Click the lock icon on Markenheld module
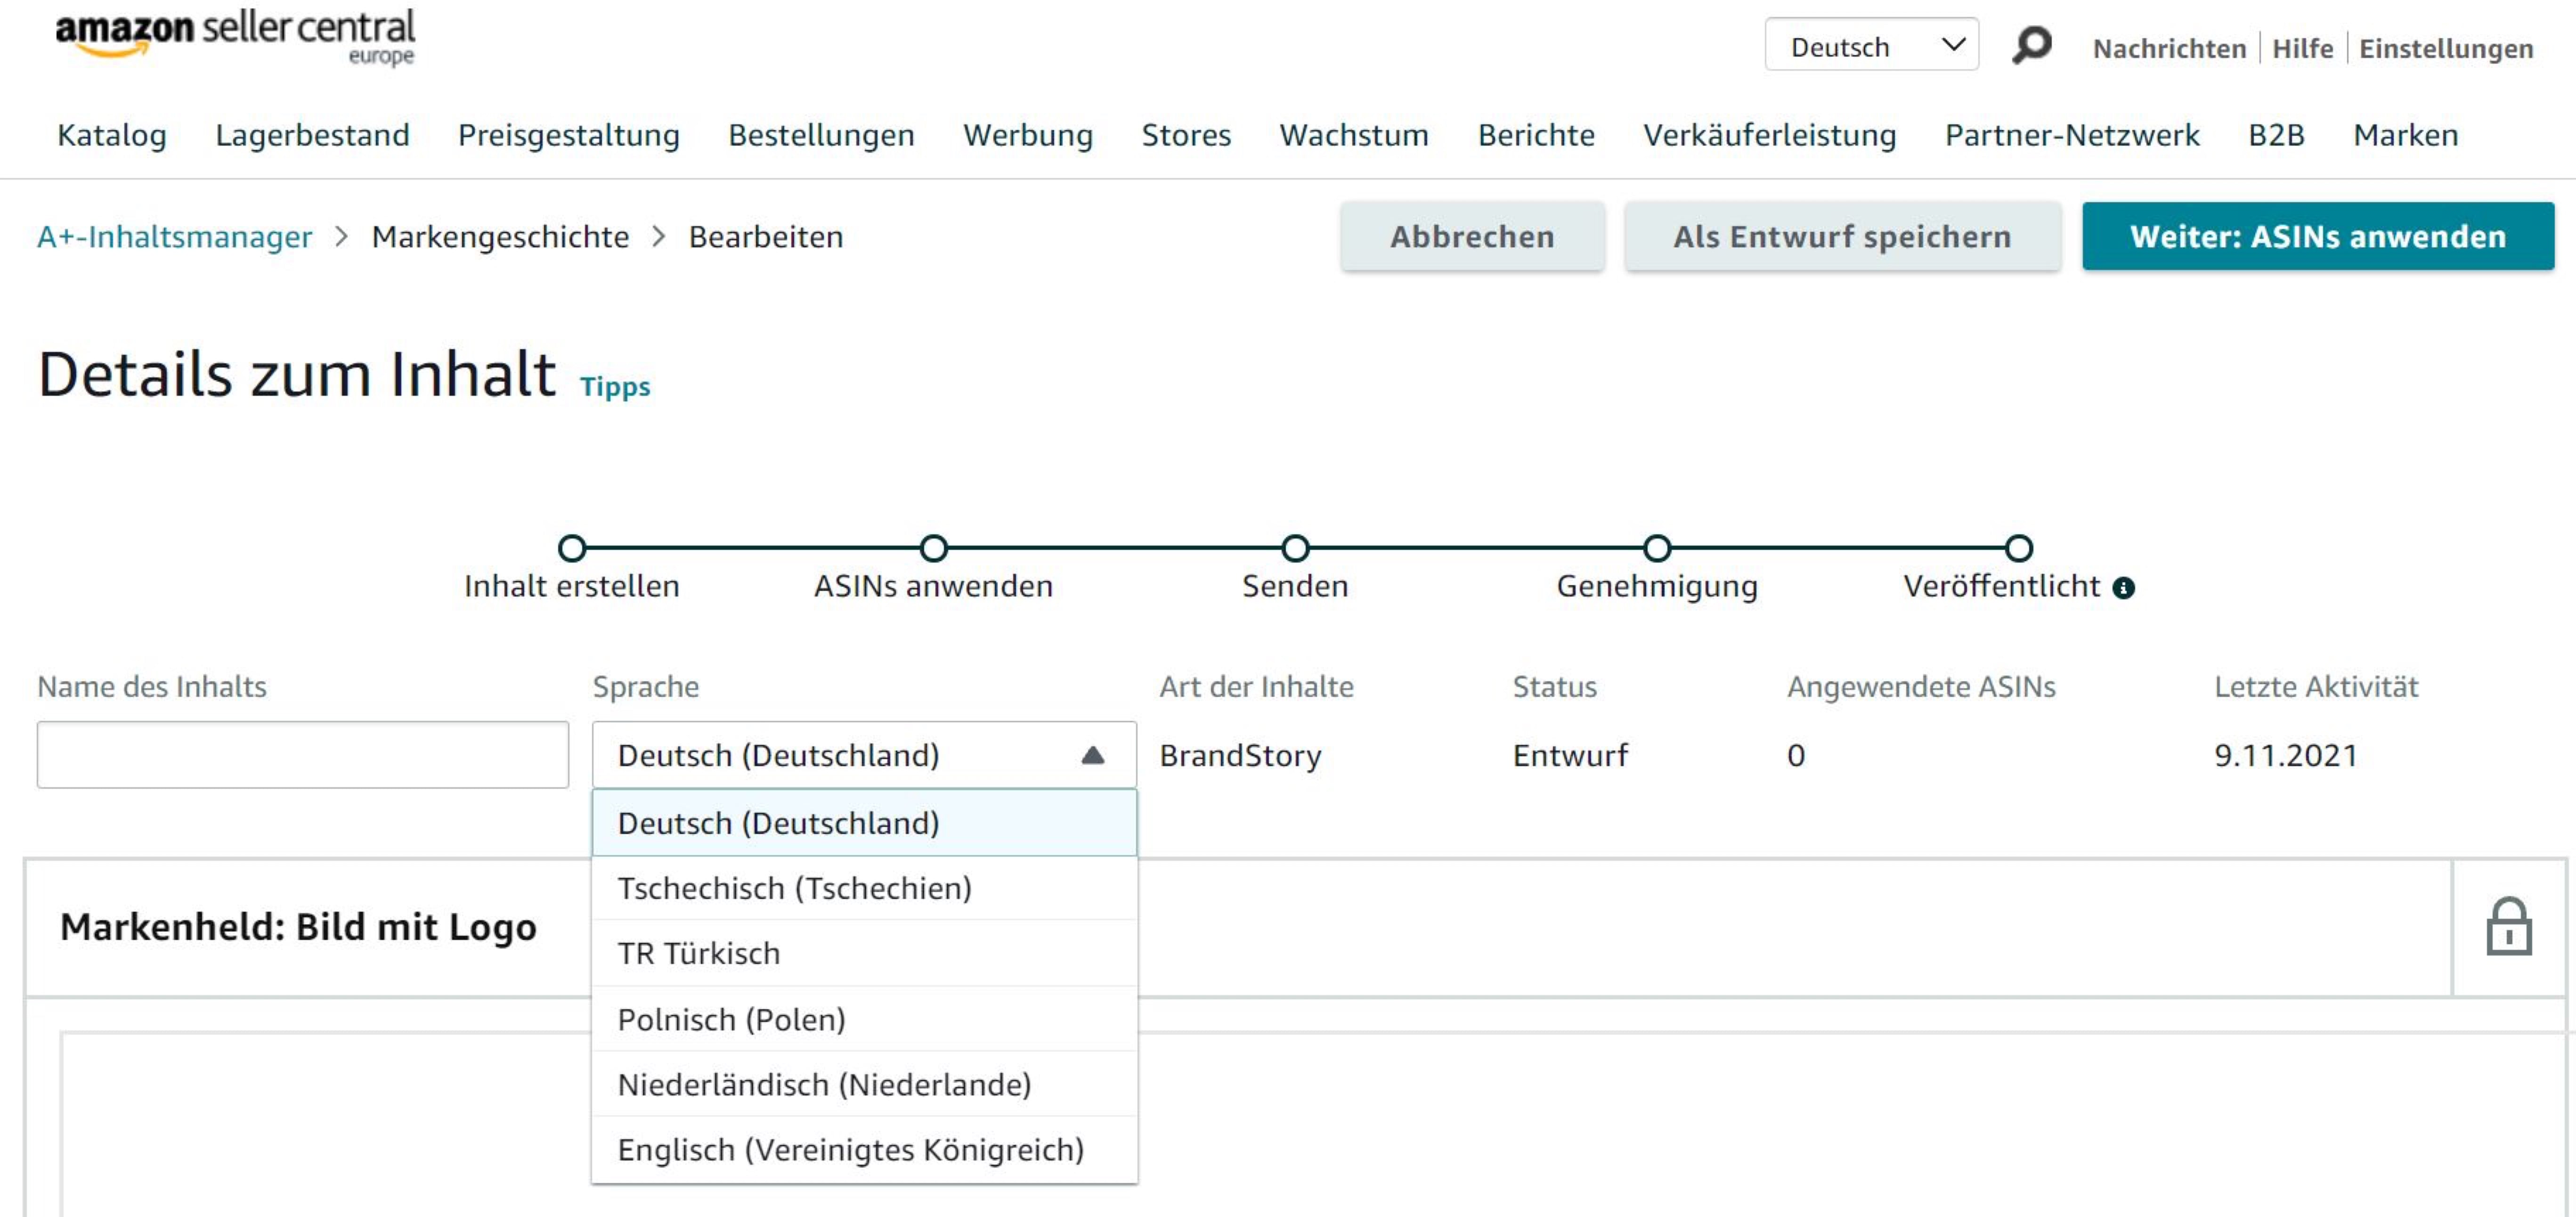2576x1217 pixels. 2508,926
